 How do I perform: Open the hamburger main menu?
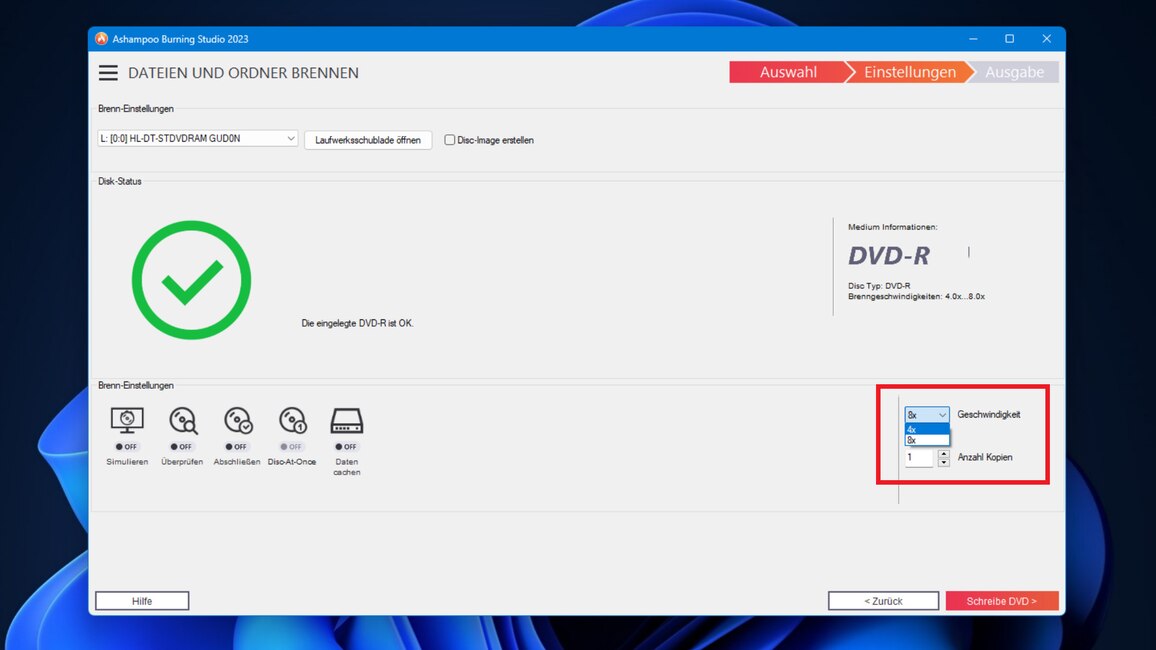pyautogui.click(x=108, y=73)
